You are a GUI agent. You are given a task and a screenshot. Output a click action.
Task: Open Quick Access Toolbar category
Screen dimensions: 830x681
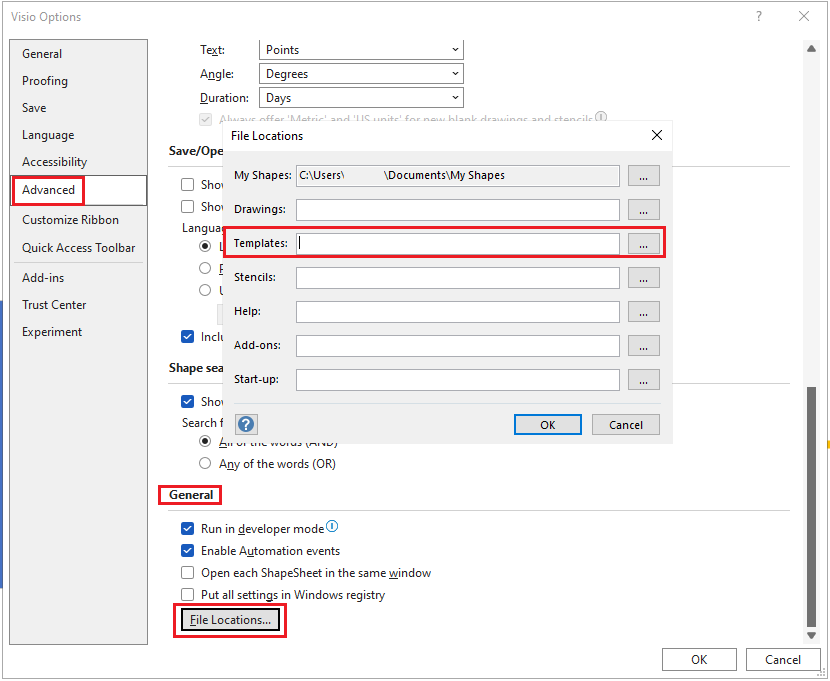(78, 248)
